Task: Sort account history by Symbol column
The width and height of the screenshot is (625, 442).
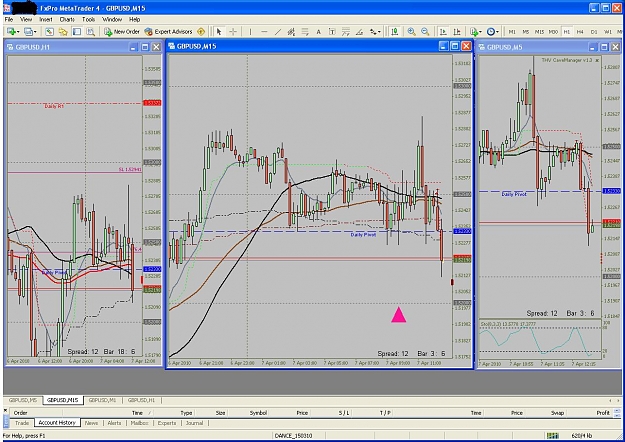Action: tap(258, 413)
